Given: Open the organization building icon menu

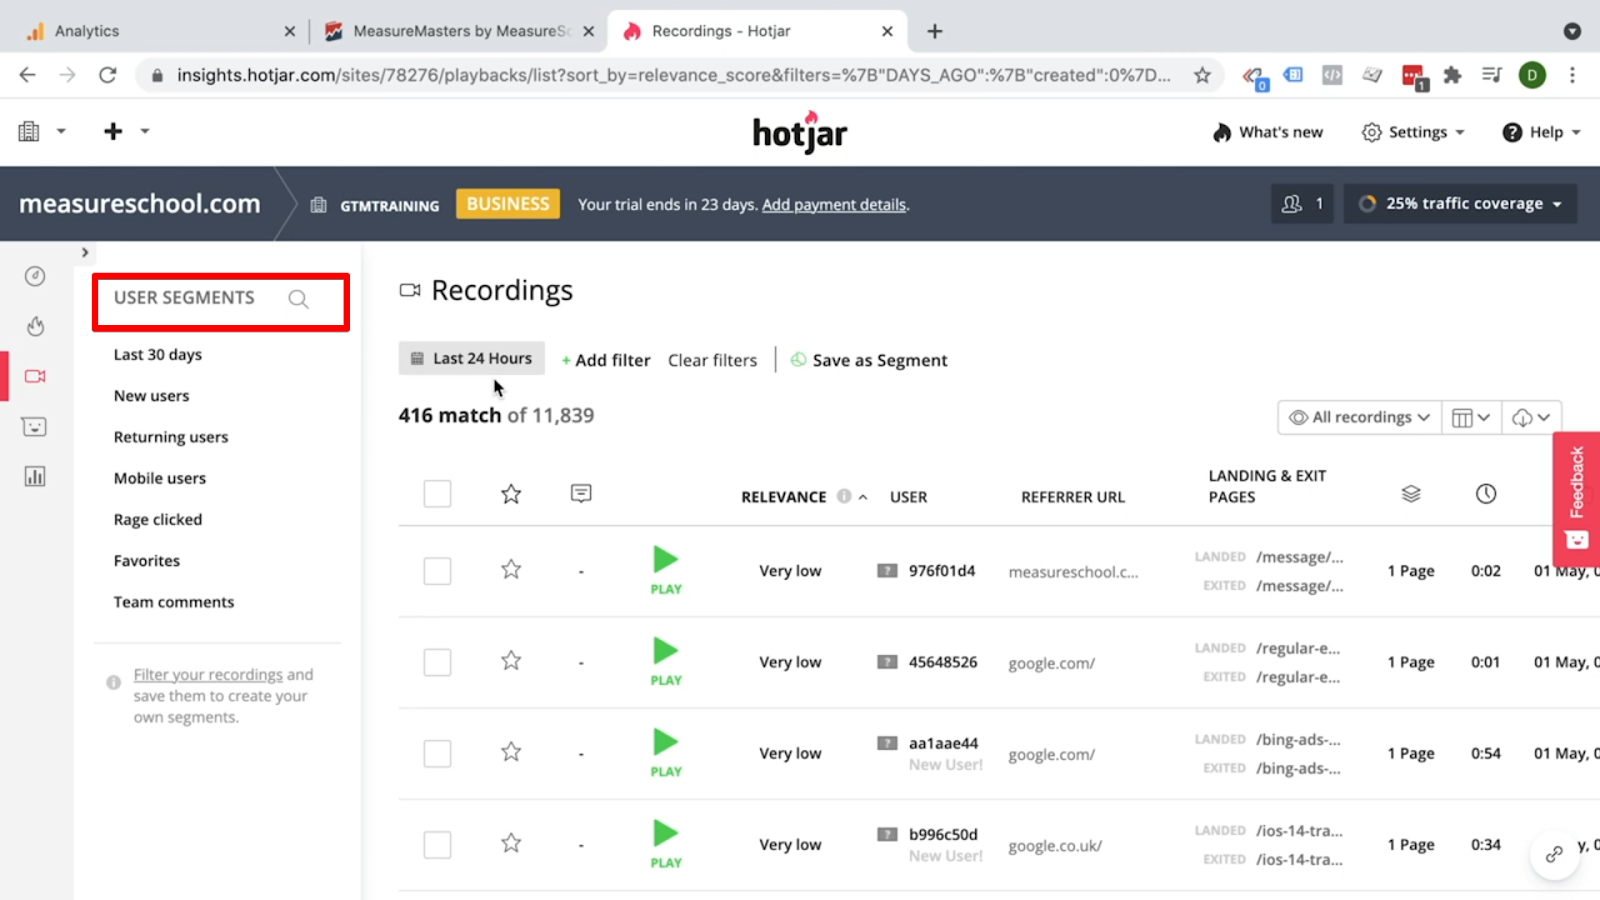Looking at the screenshot, I should pos(41,131).
